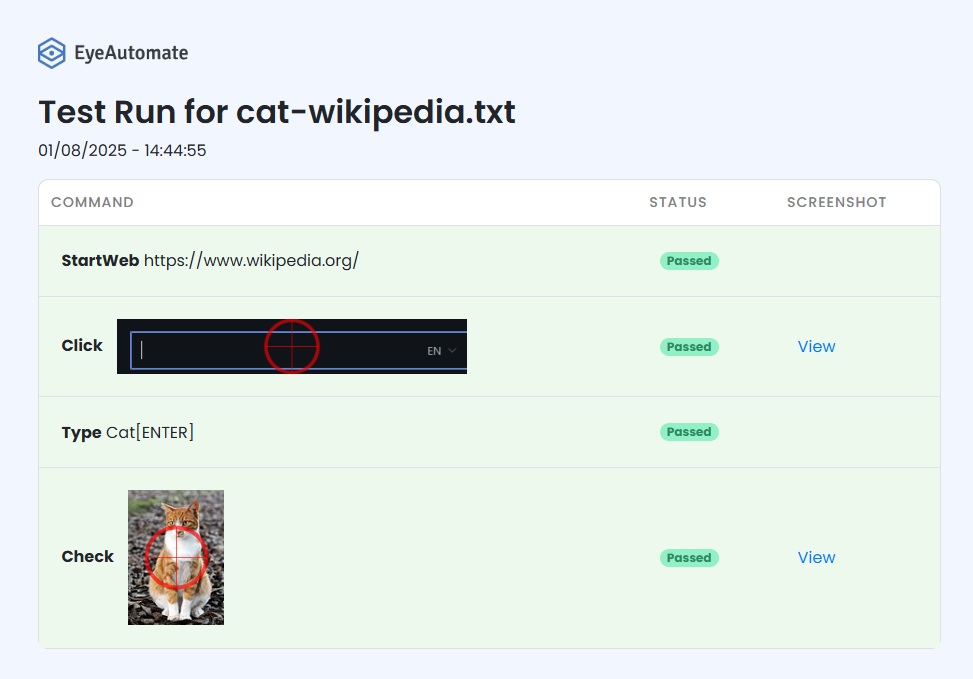This screenshot has height=679, width=973.
Task: Click the red crosshair target on the cat image
Action: (x=177, y=557)
